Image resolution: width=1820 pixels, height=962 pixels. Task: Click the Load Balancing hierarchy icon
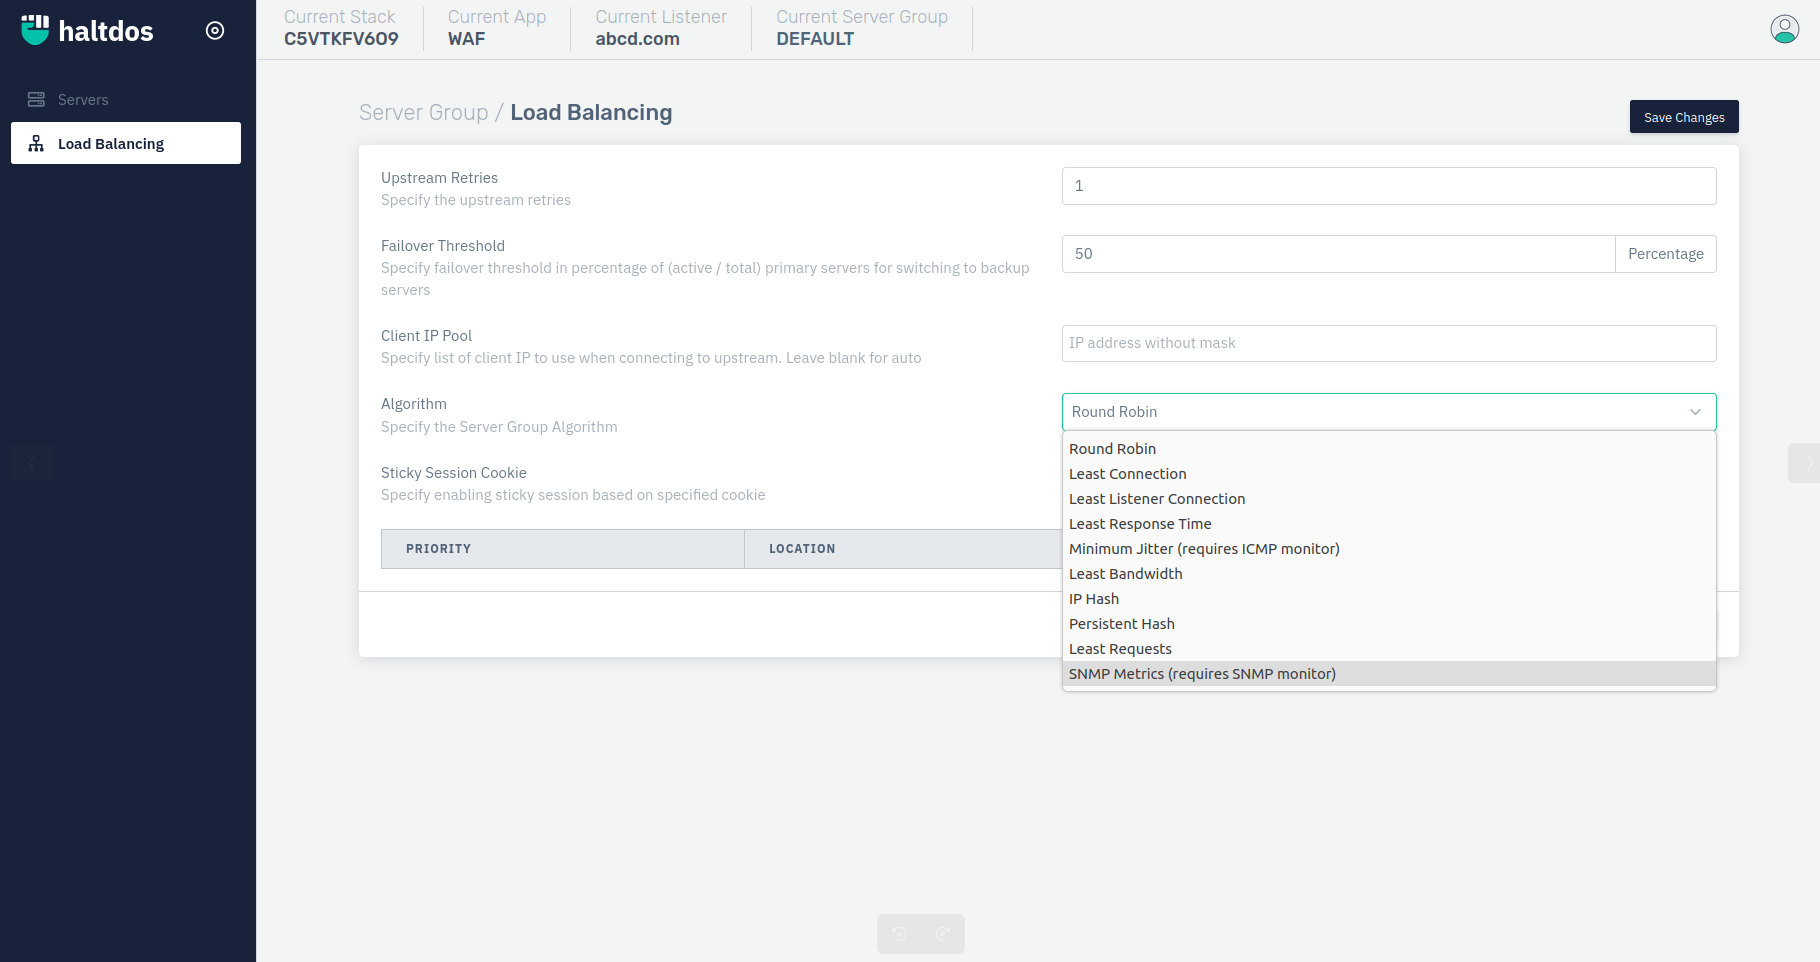(36, 143)
